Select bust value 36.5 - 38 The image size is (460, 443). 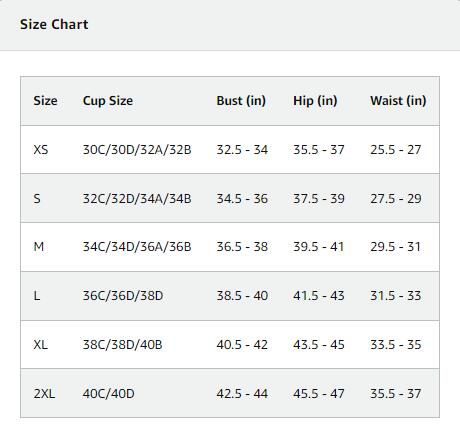pos(242,247)
